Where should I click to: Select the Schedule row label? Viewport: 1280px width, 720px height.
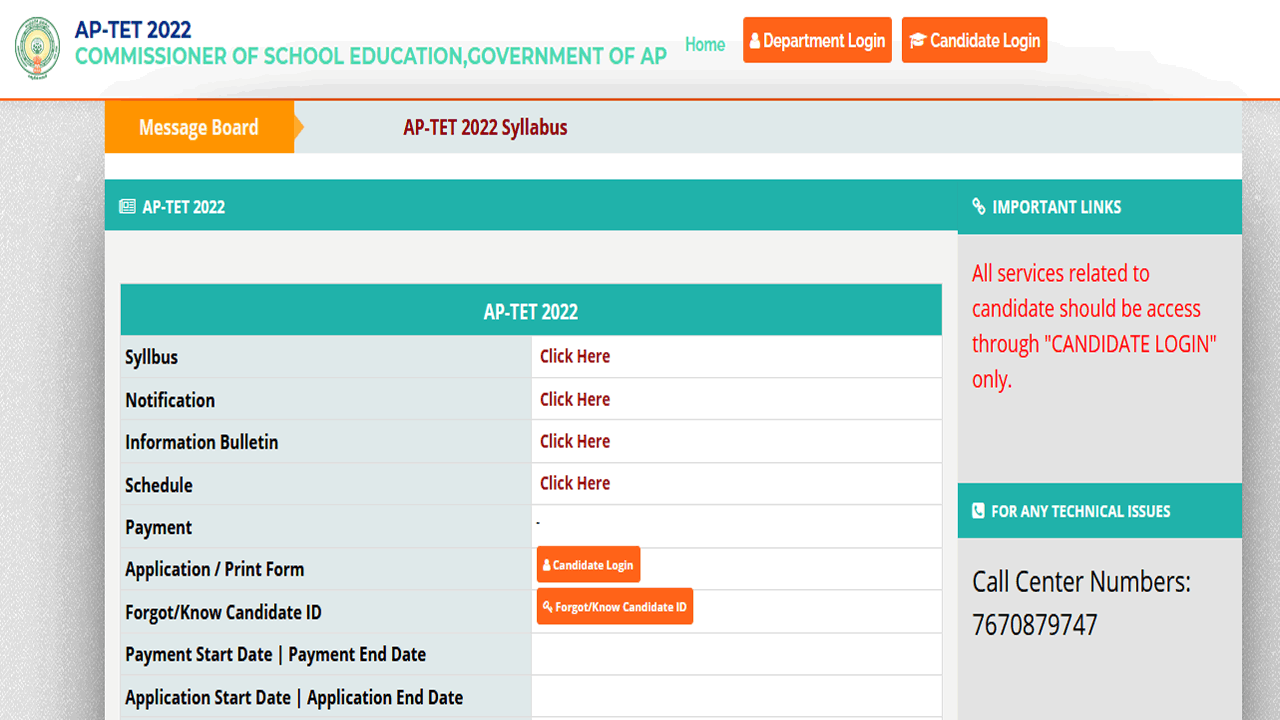coord(159,485)
